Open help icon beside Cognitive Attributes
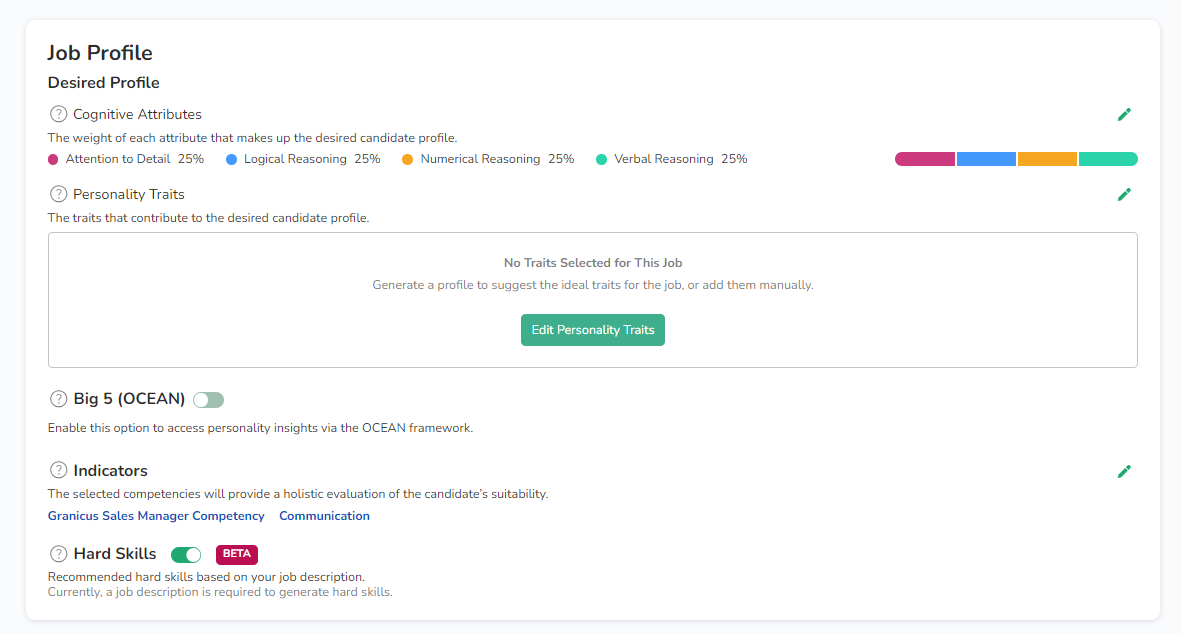The height and width of the screenshot is (634, 1181). (59, 114)
